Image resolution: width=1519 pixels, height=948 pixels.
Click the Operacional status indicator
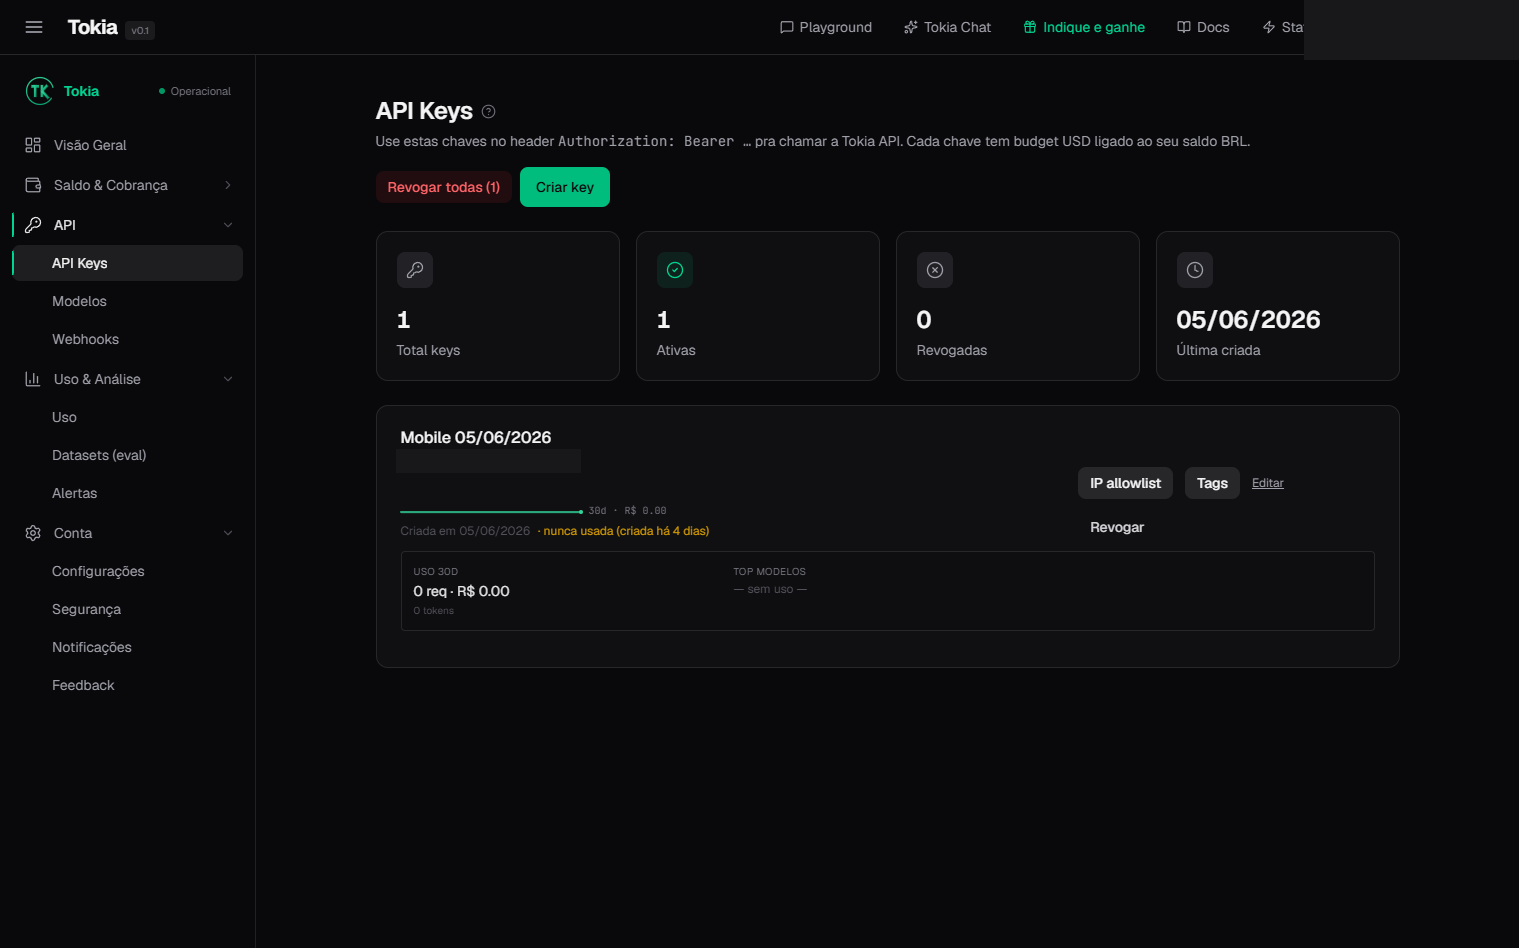[x=195, y=91]
